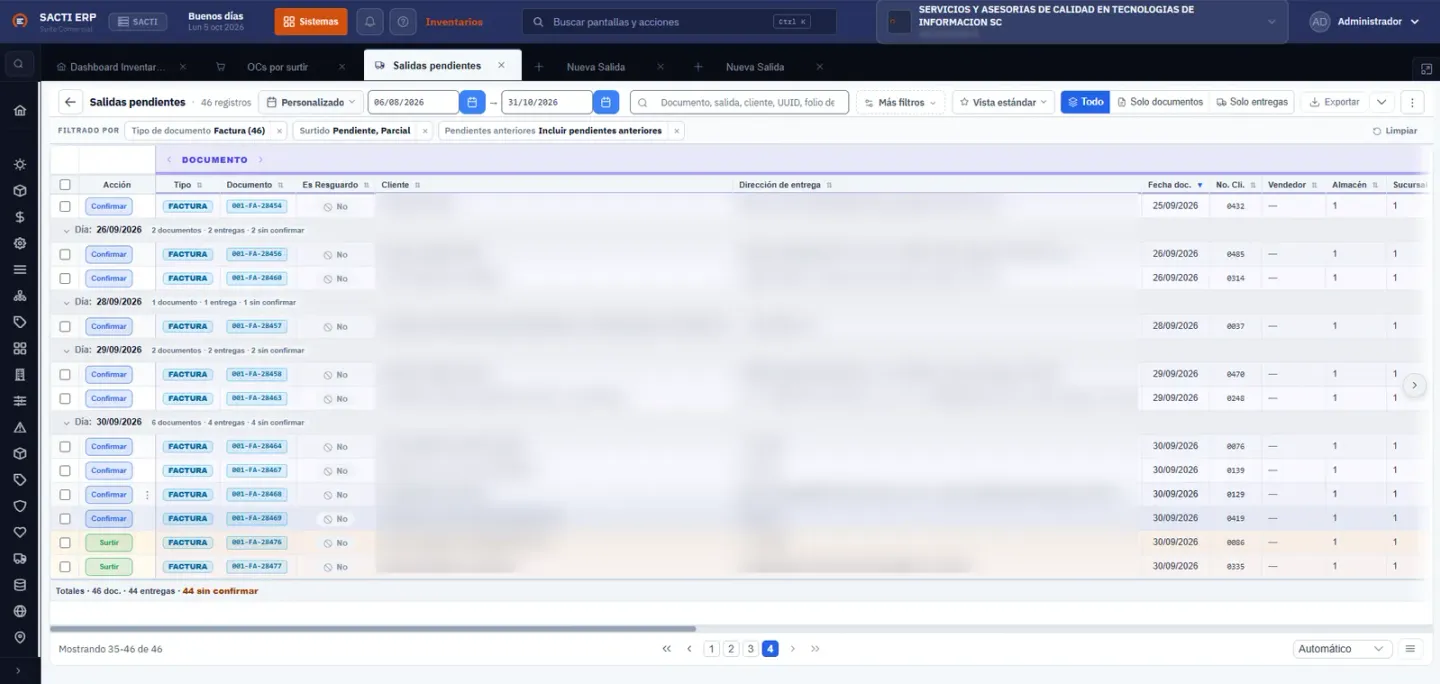
Task: Click the Exportar button
Action: (x=1334, y=102)
